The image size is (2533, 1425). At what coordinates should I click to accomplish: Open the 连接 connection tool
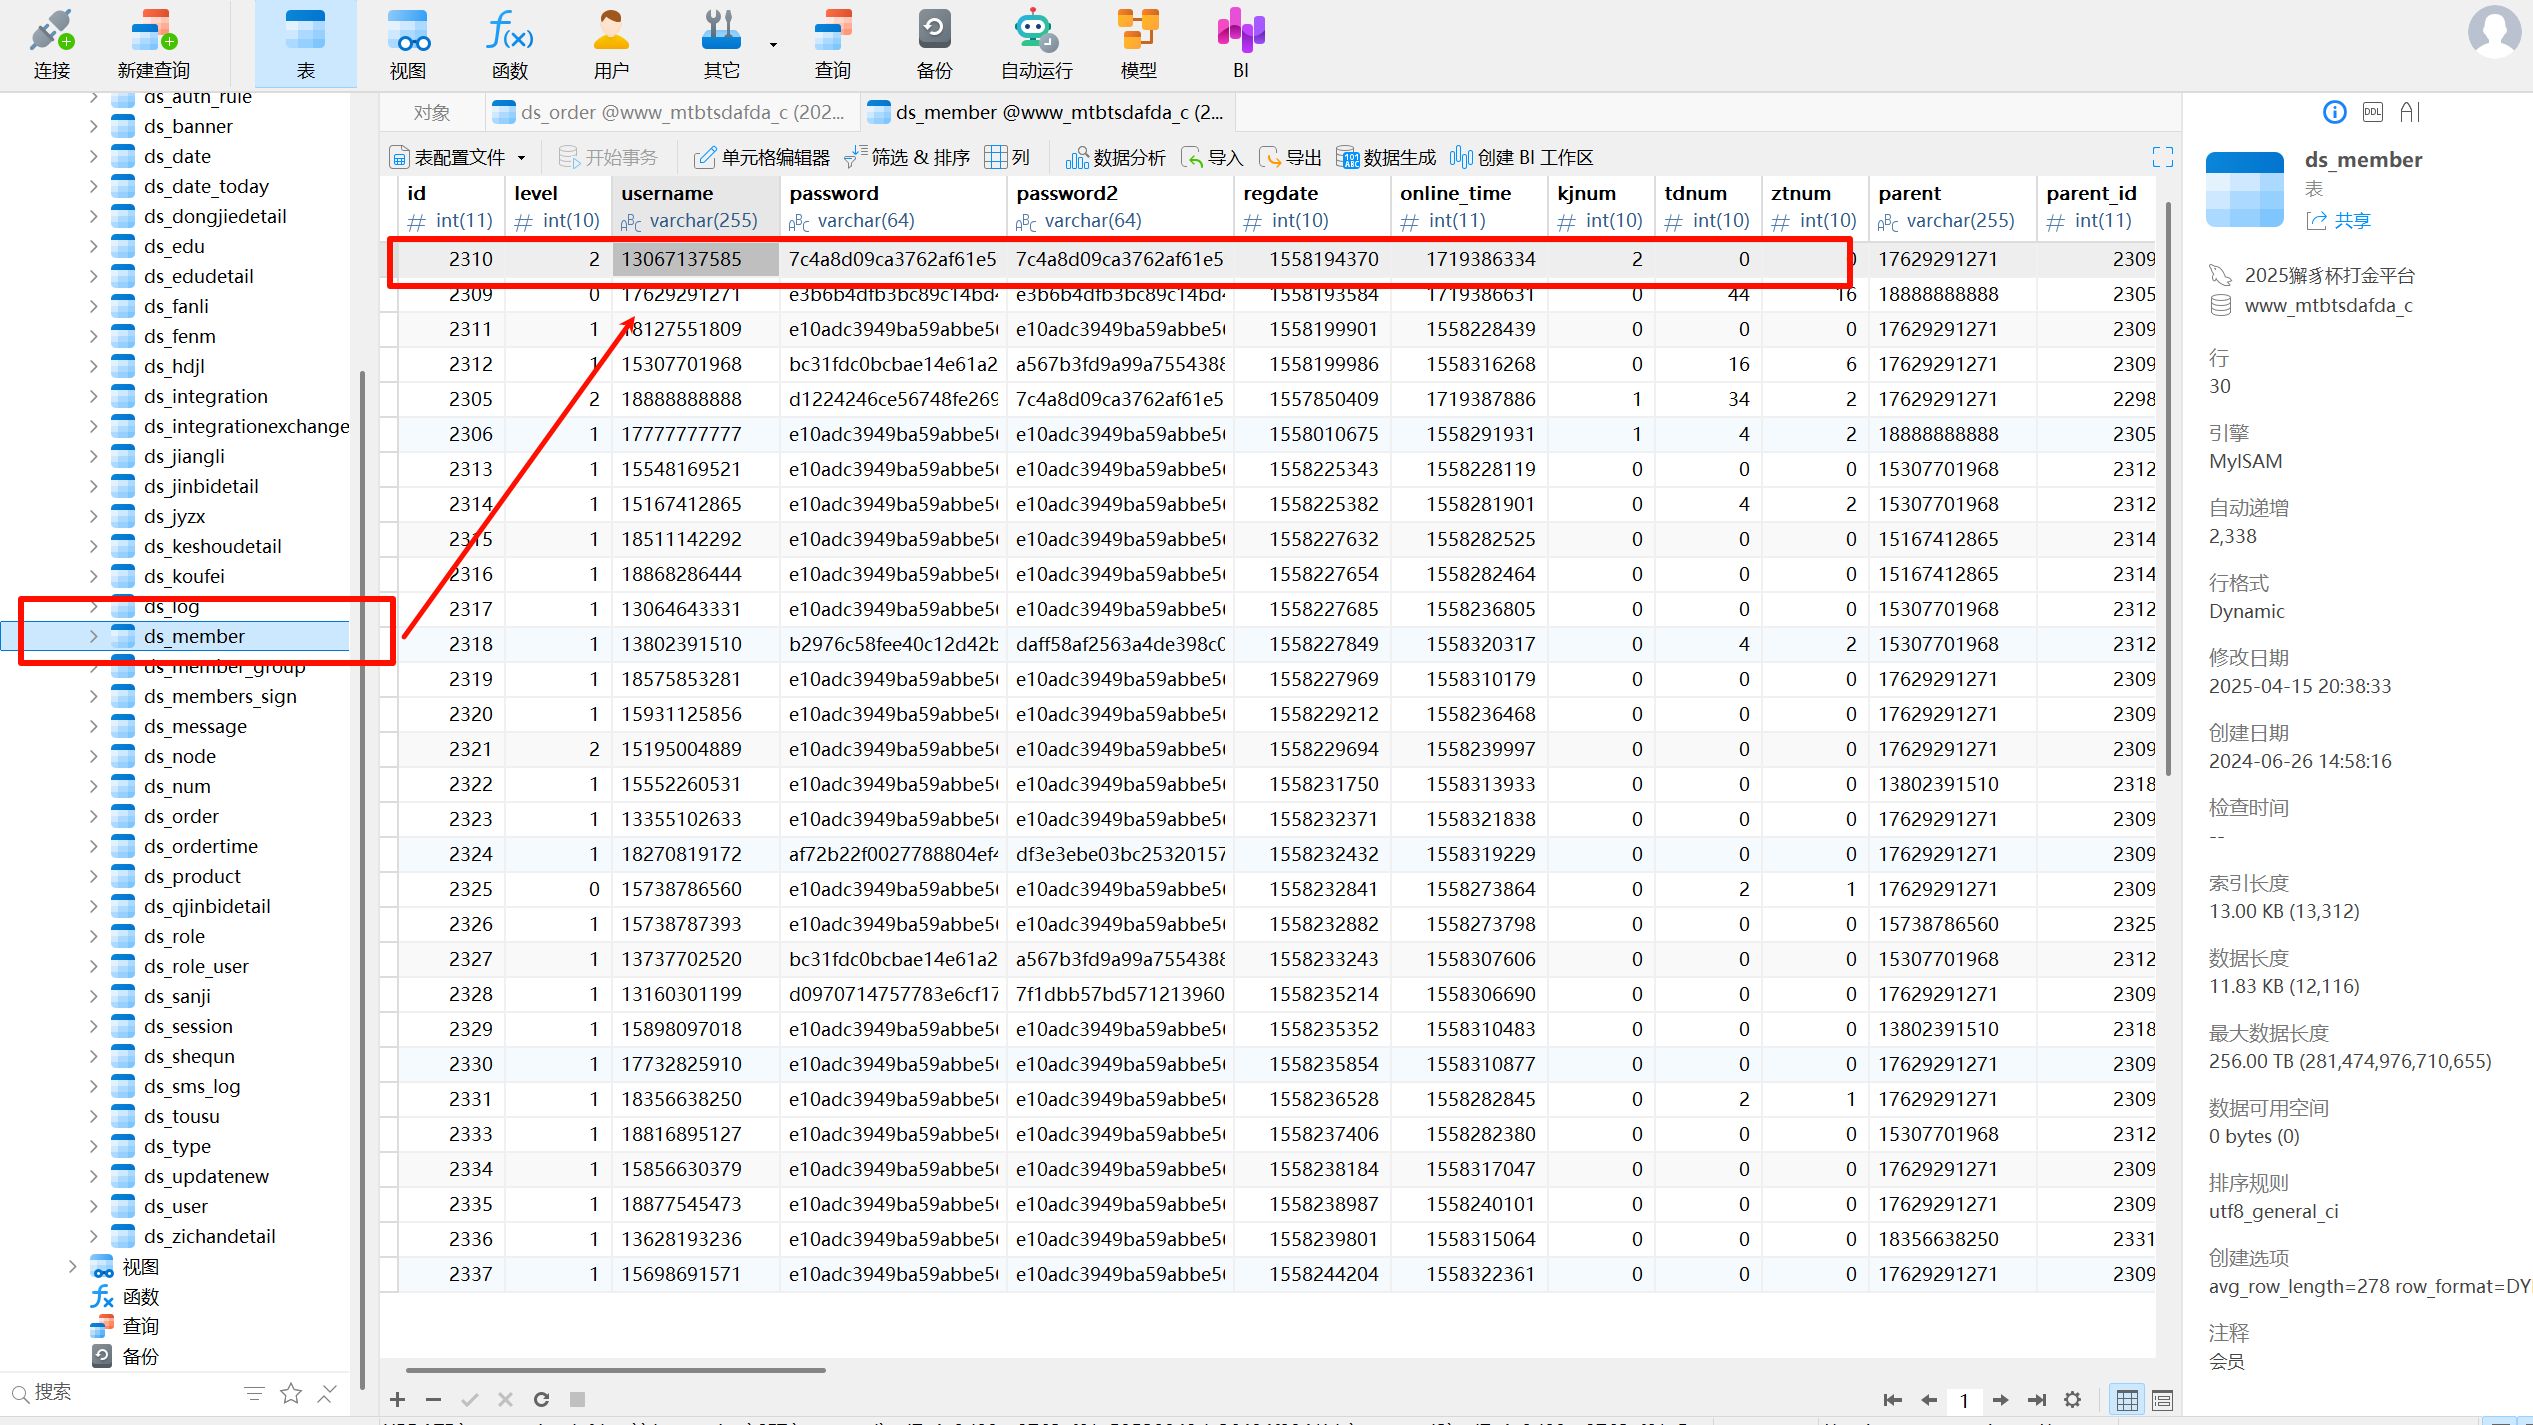pos(52,44)
